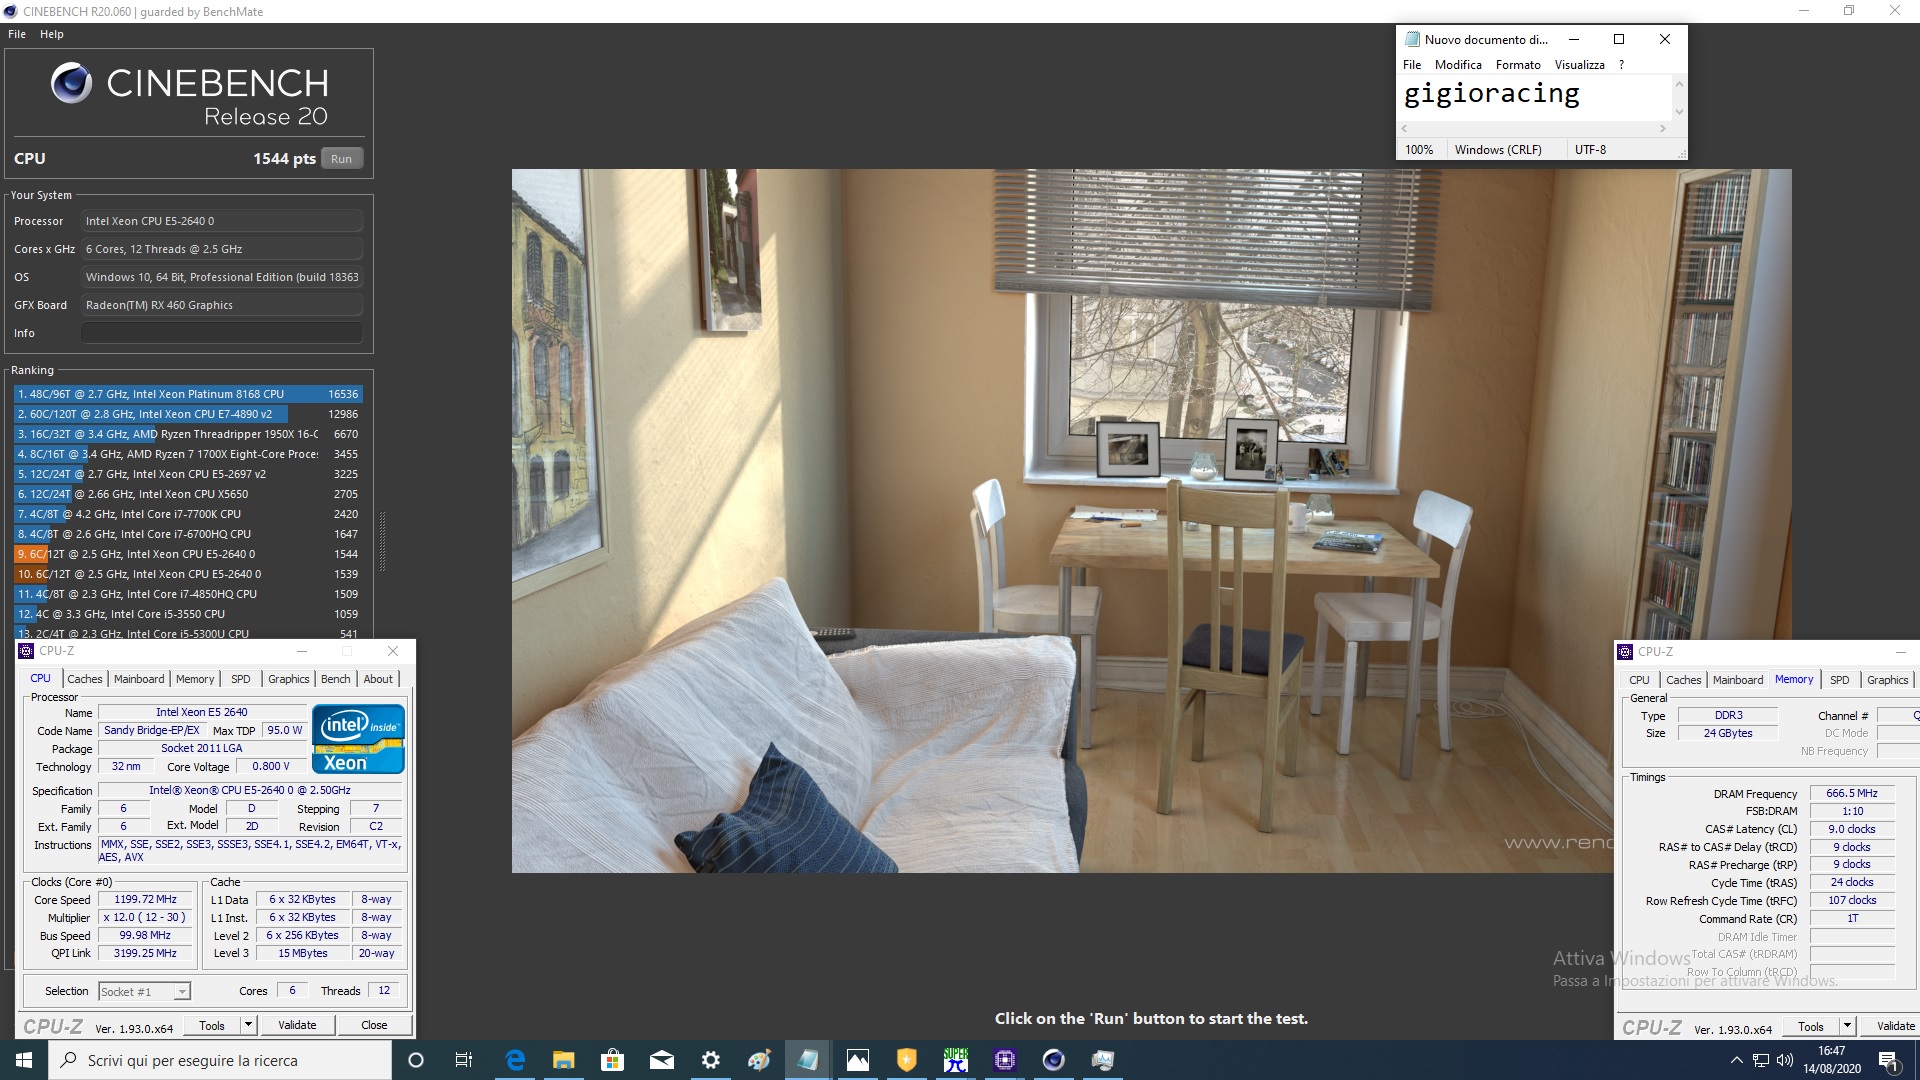Open Cortana circle icon on taskbar

click(416, 1060)
